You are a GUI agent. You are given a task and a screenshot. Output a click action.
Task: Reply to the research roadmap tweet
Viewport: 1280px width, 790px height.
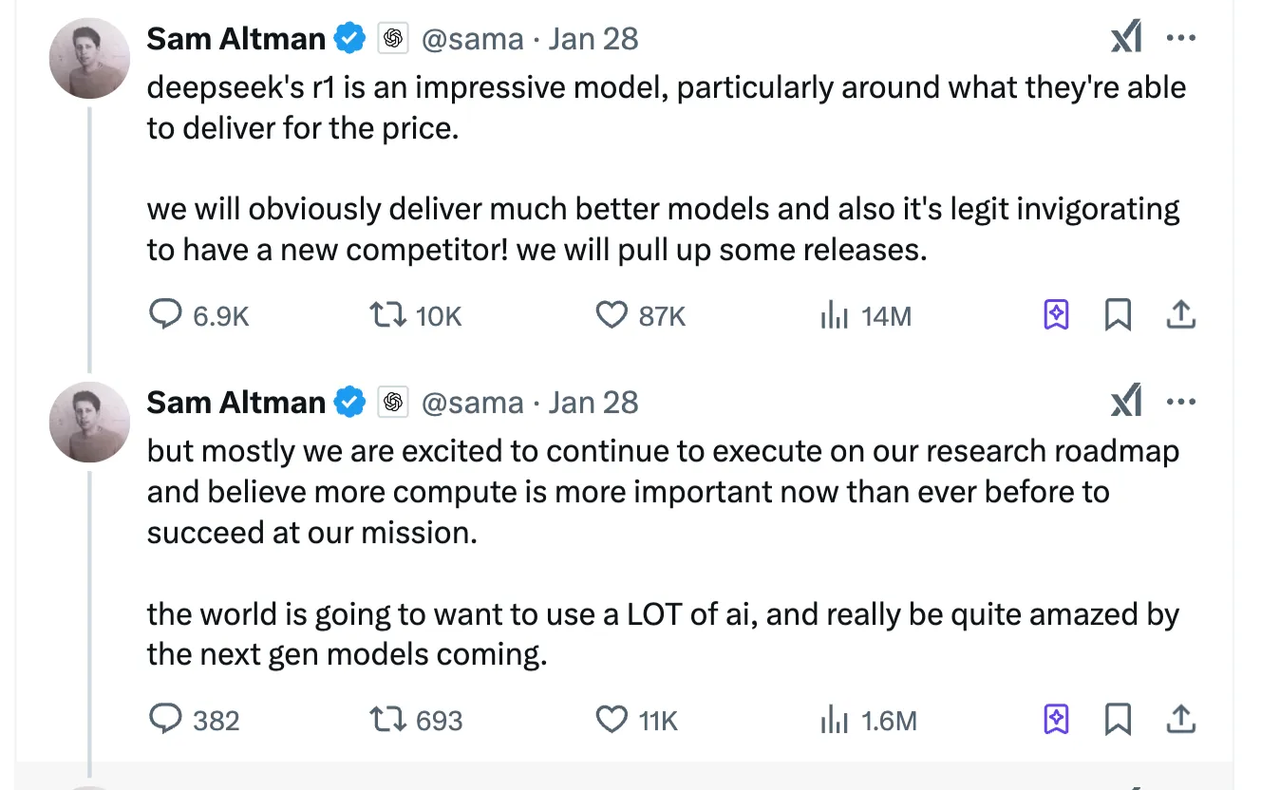pyautogui.click(x=165, y=719)
